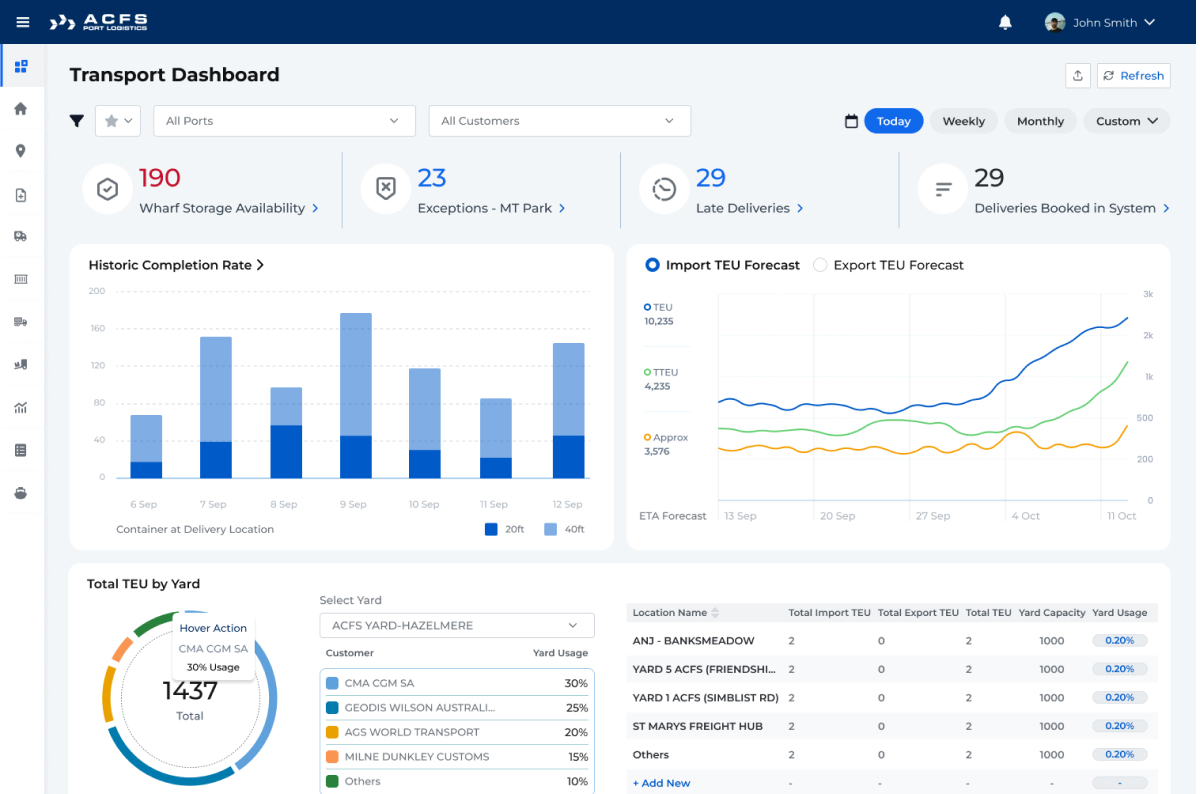Image resolution: width=1200 pixels, height=794 pixels.
Task: Click the notification bell icon
Action: [x=1005, y=22]
